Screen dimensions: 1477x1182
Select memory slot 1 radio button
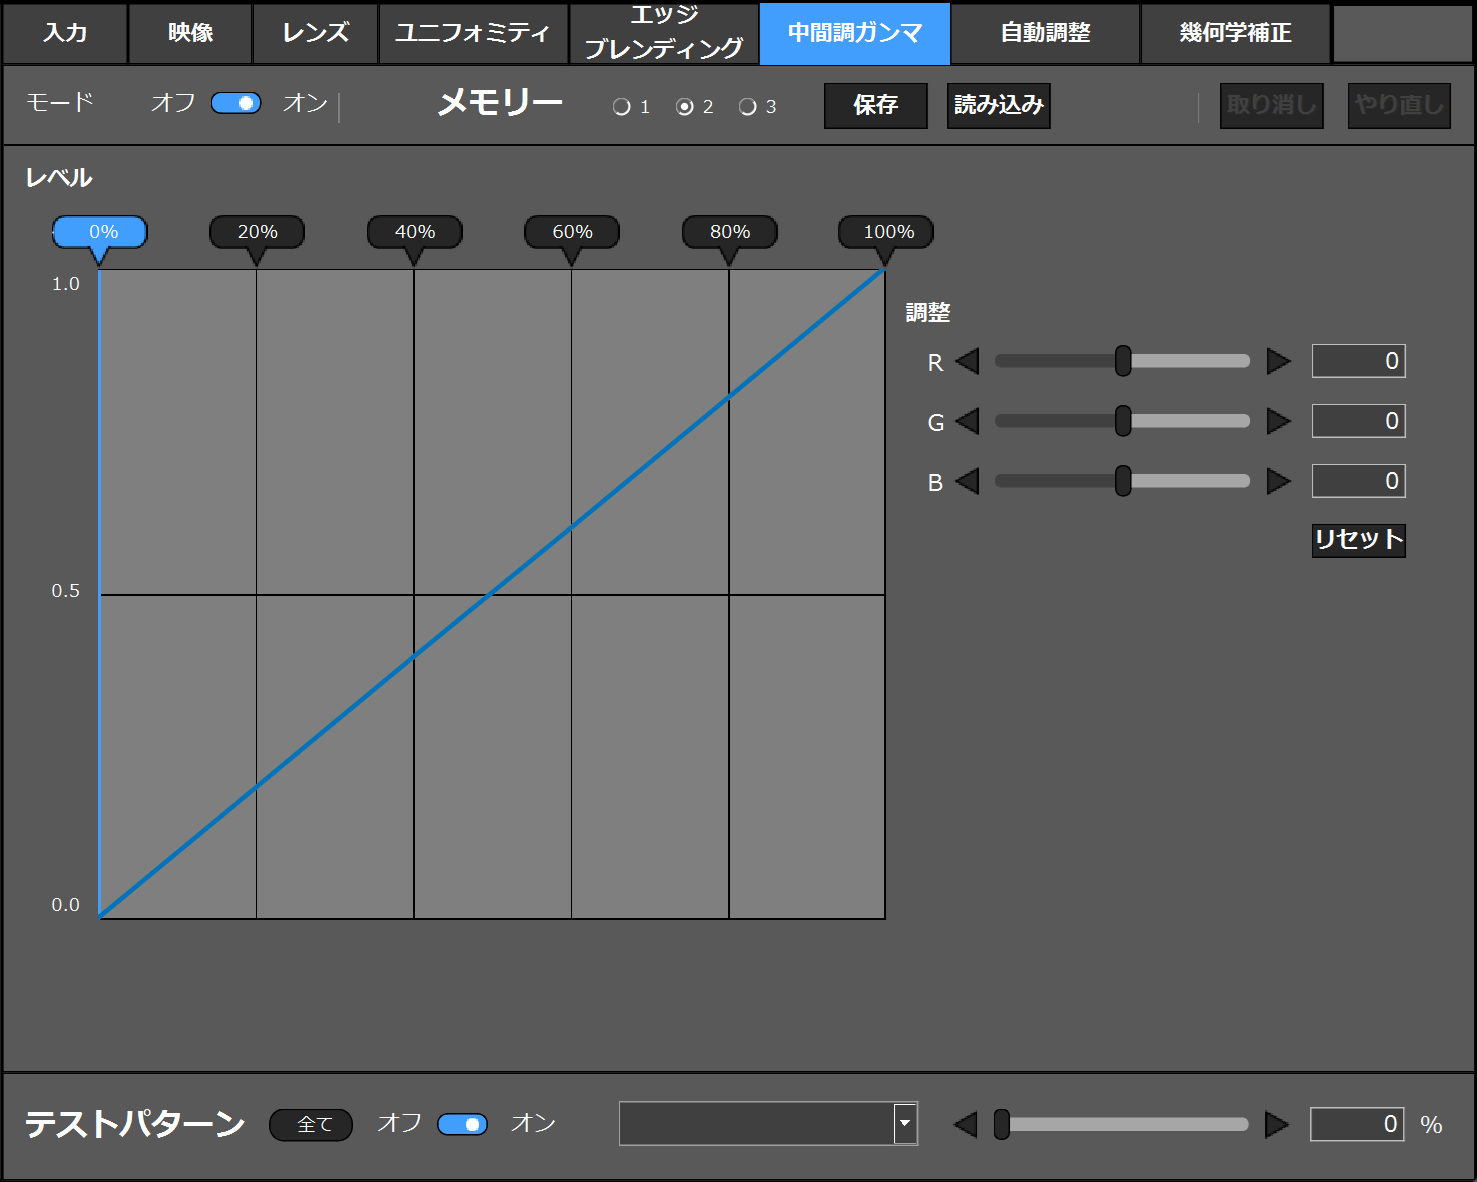tap(622, 107)
